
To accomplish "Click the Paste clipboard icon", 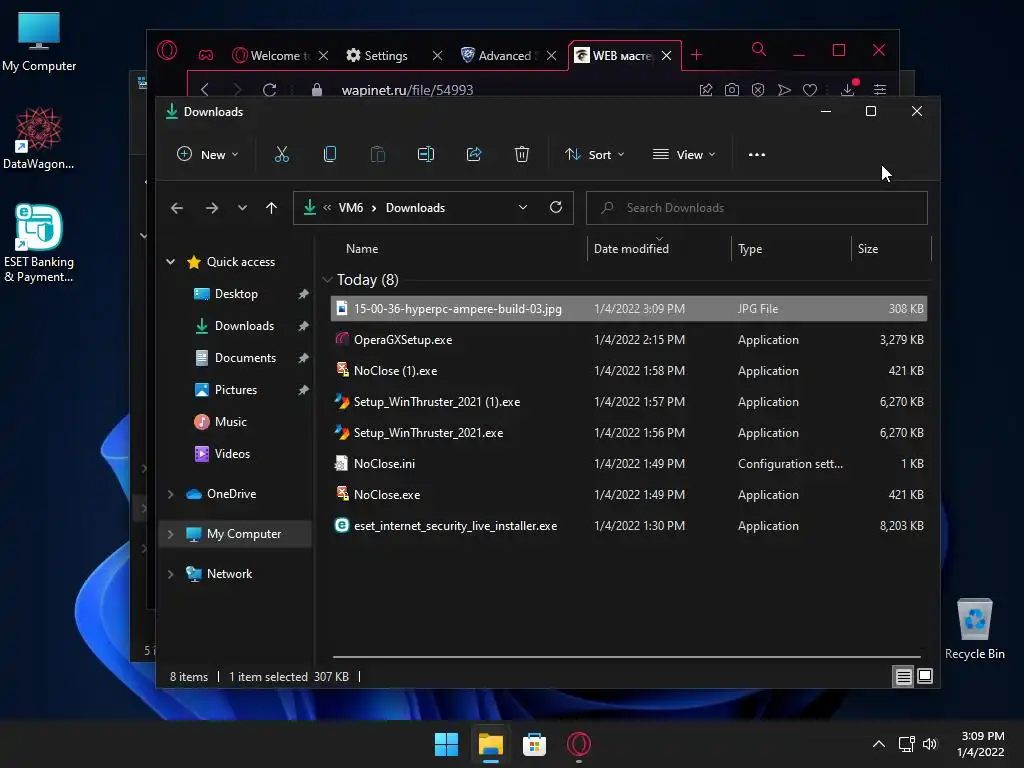I will (x=377, y=155).
